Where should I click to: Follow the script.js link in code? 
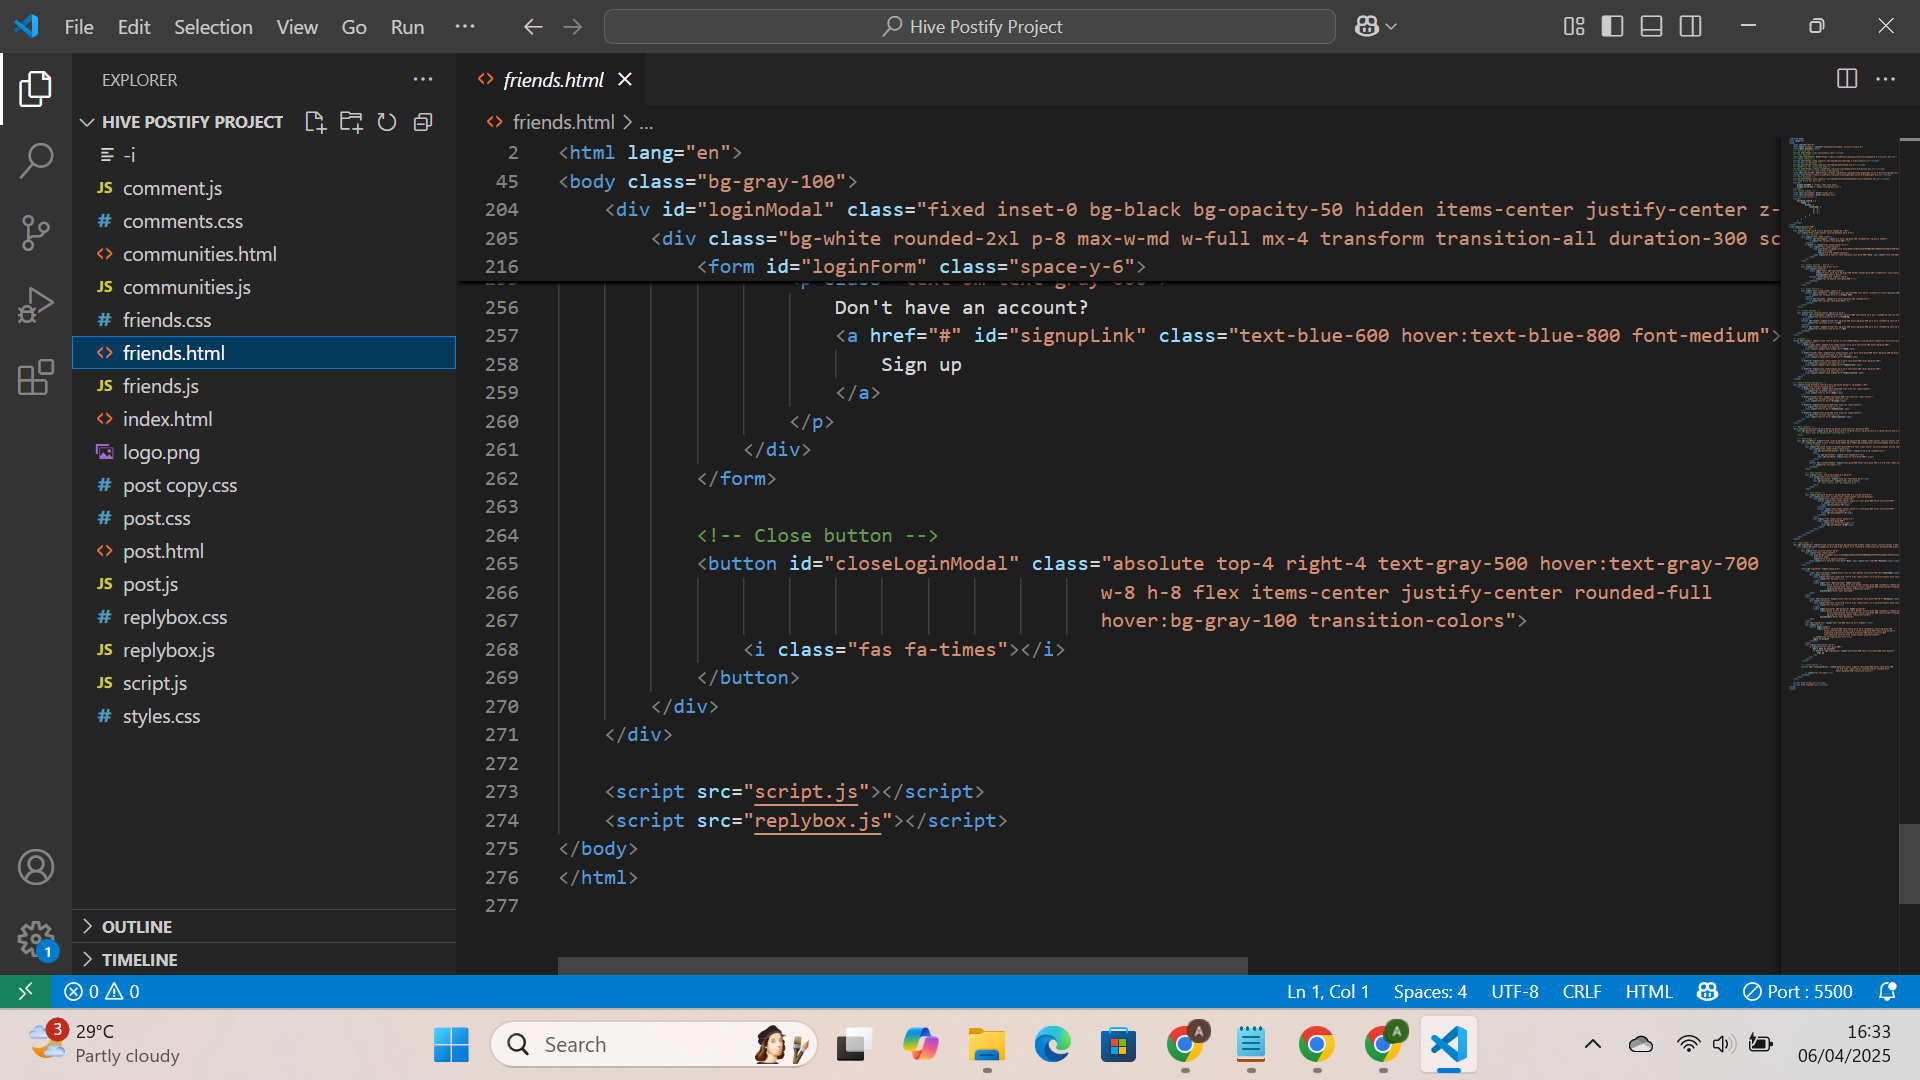[x=806, y=791]
